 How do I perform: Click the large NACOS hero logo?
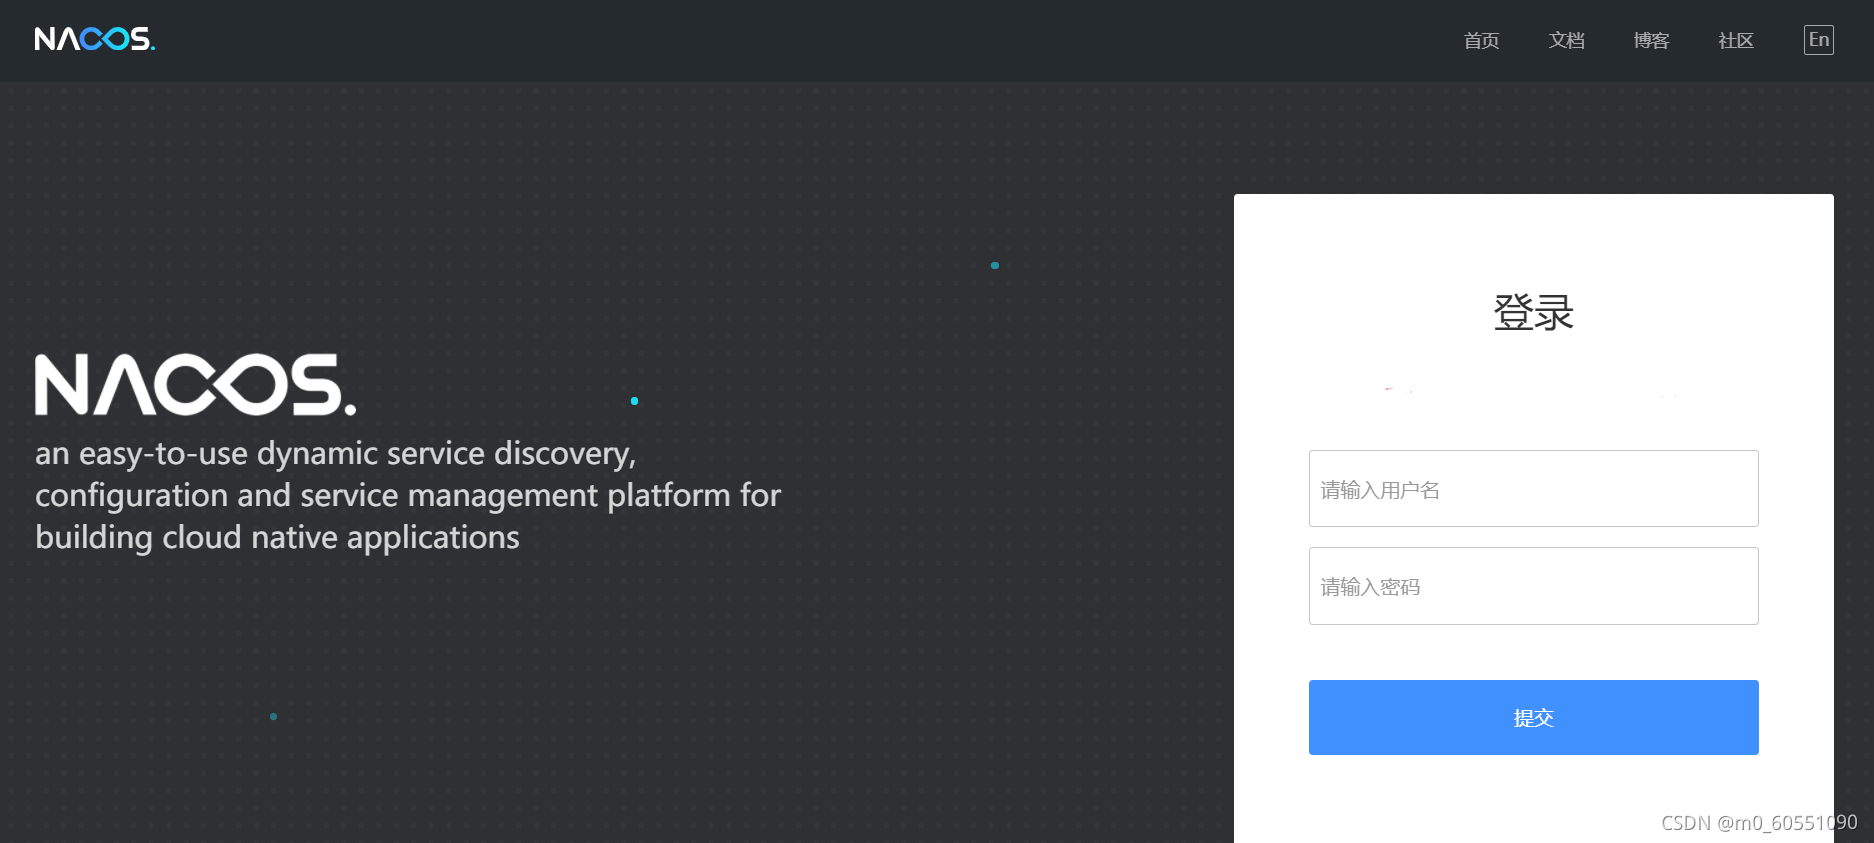coord(196,384)
